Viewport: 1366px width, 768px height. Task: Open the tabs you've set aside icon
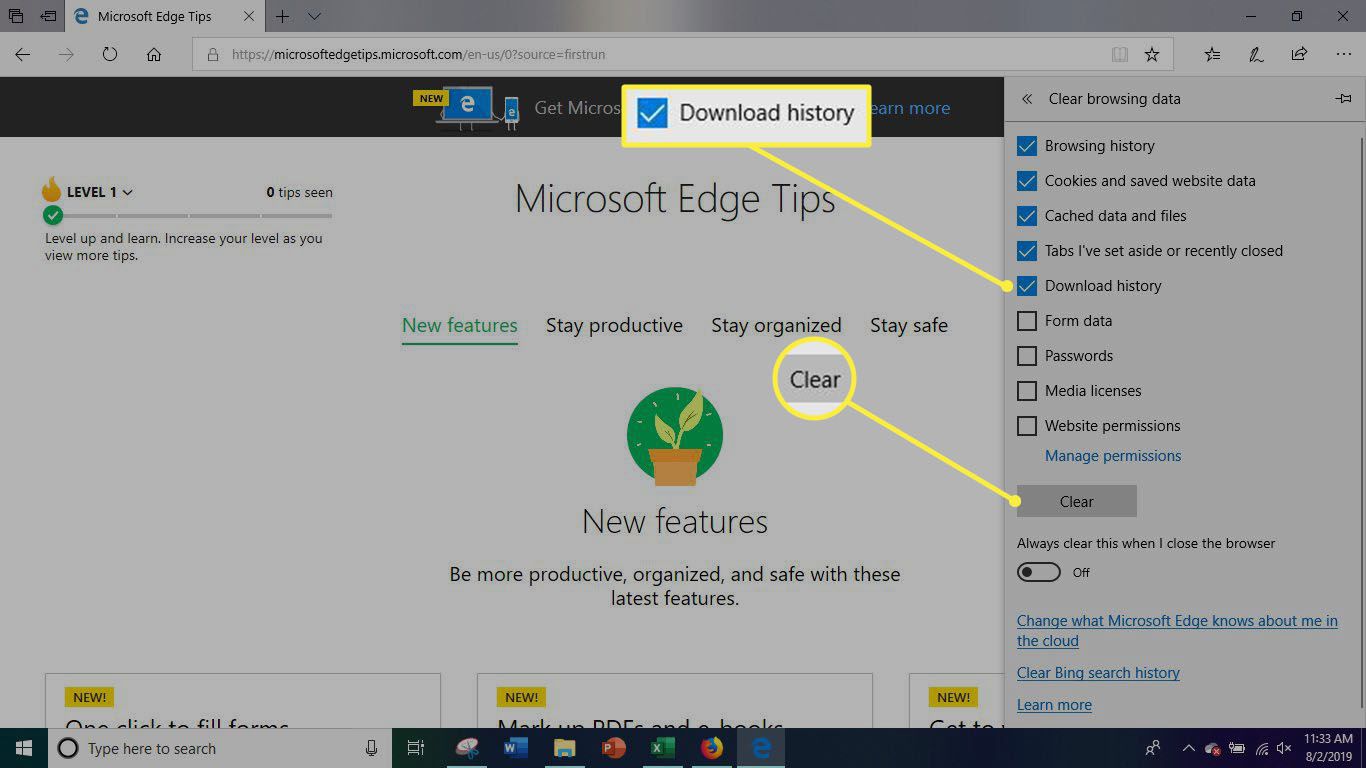[17, 17]
